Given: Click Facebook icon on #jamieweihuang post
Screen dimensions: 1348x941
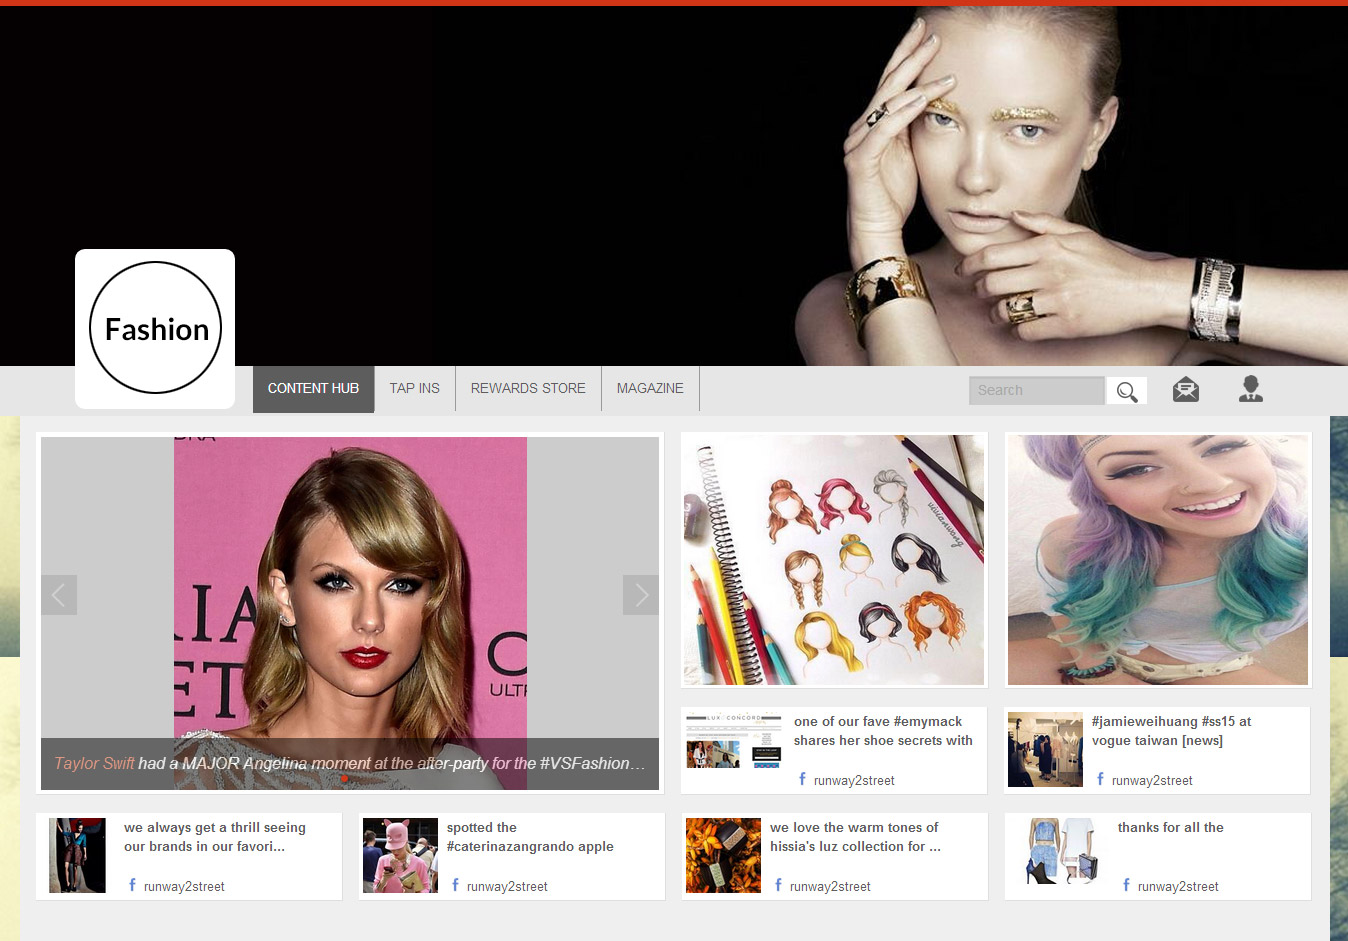Looking at the screenshot, I should pos(1100,779).
